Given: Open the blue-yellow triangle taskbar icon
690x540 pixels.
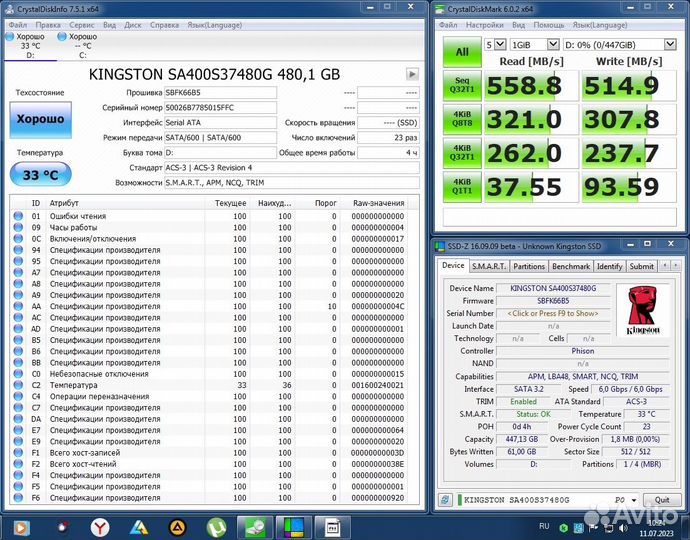Looking at the screenshot, I should pos(139,527).
